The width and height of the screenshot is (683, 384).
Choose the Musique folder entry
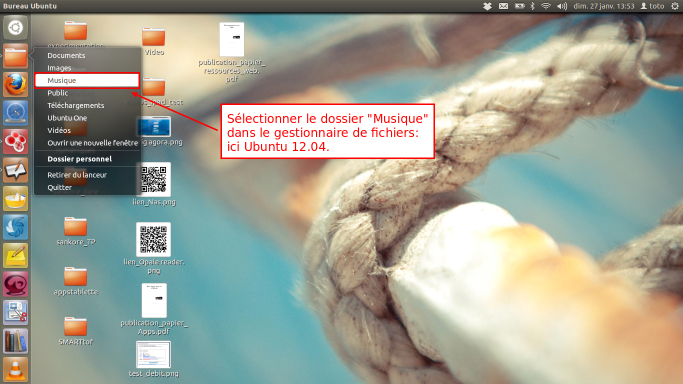click(87, 81)
